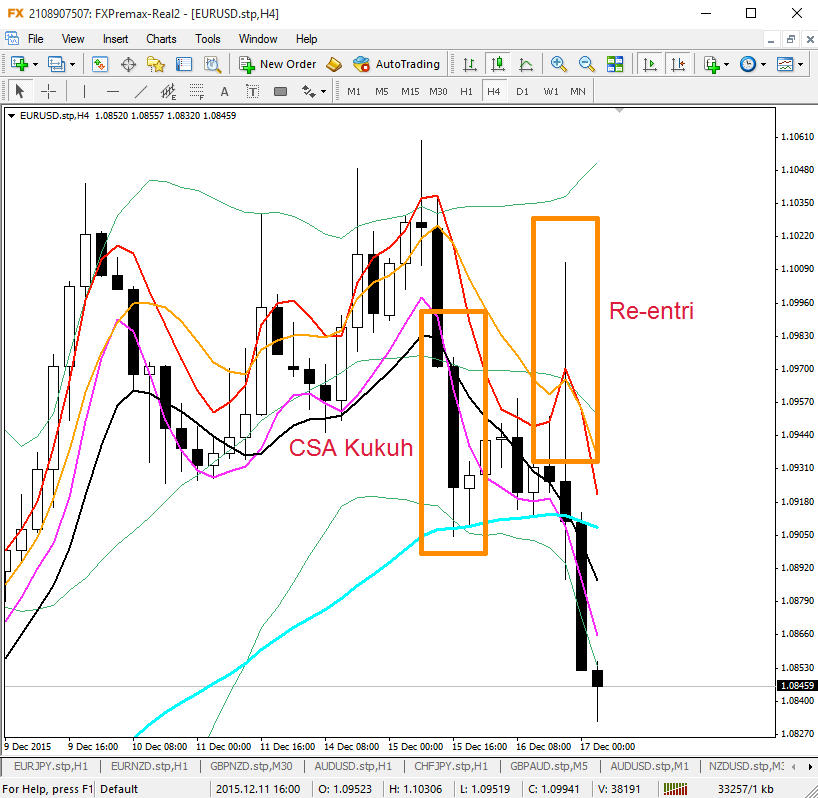Viewport: 818px width, 798px height.
Task: Click the New Order button
Action: [278, 64]
